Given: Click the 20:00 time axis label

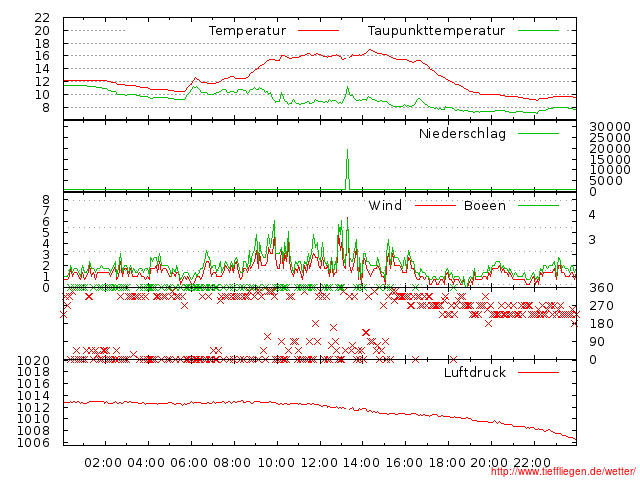Looking at the screenshot, I should (x=489, y=463).
